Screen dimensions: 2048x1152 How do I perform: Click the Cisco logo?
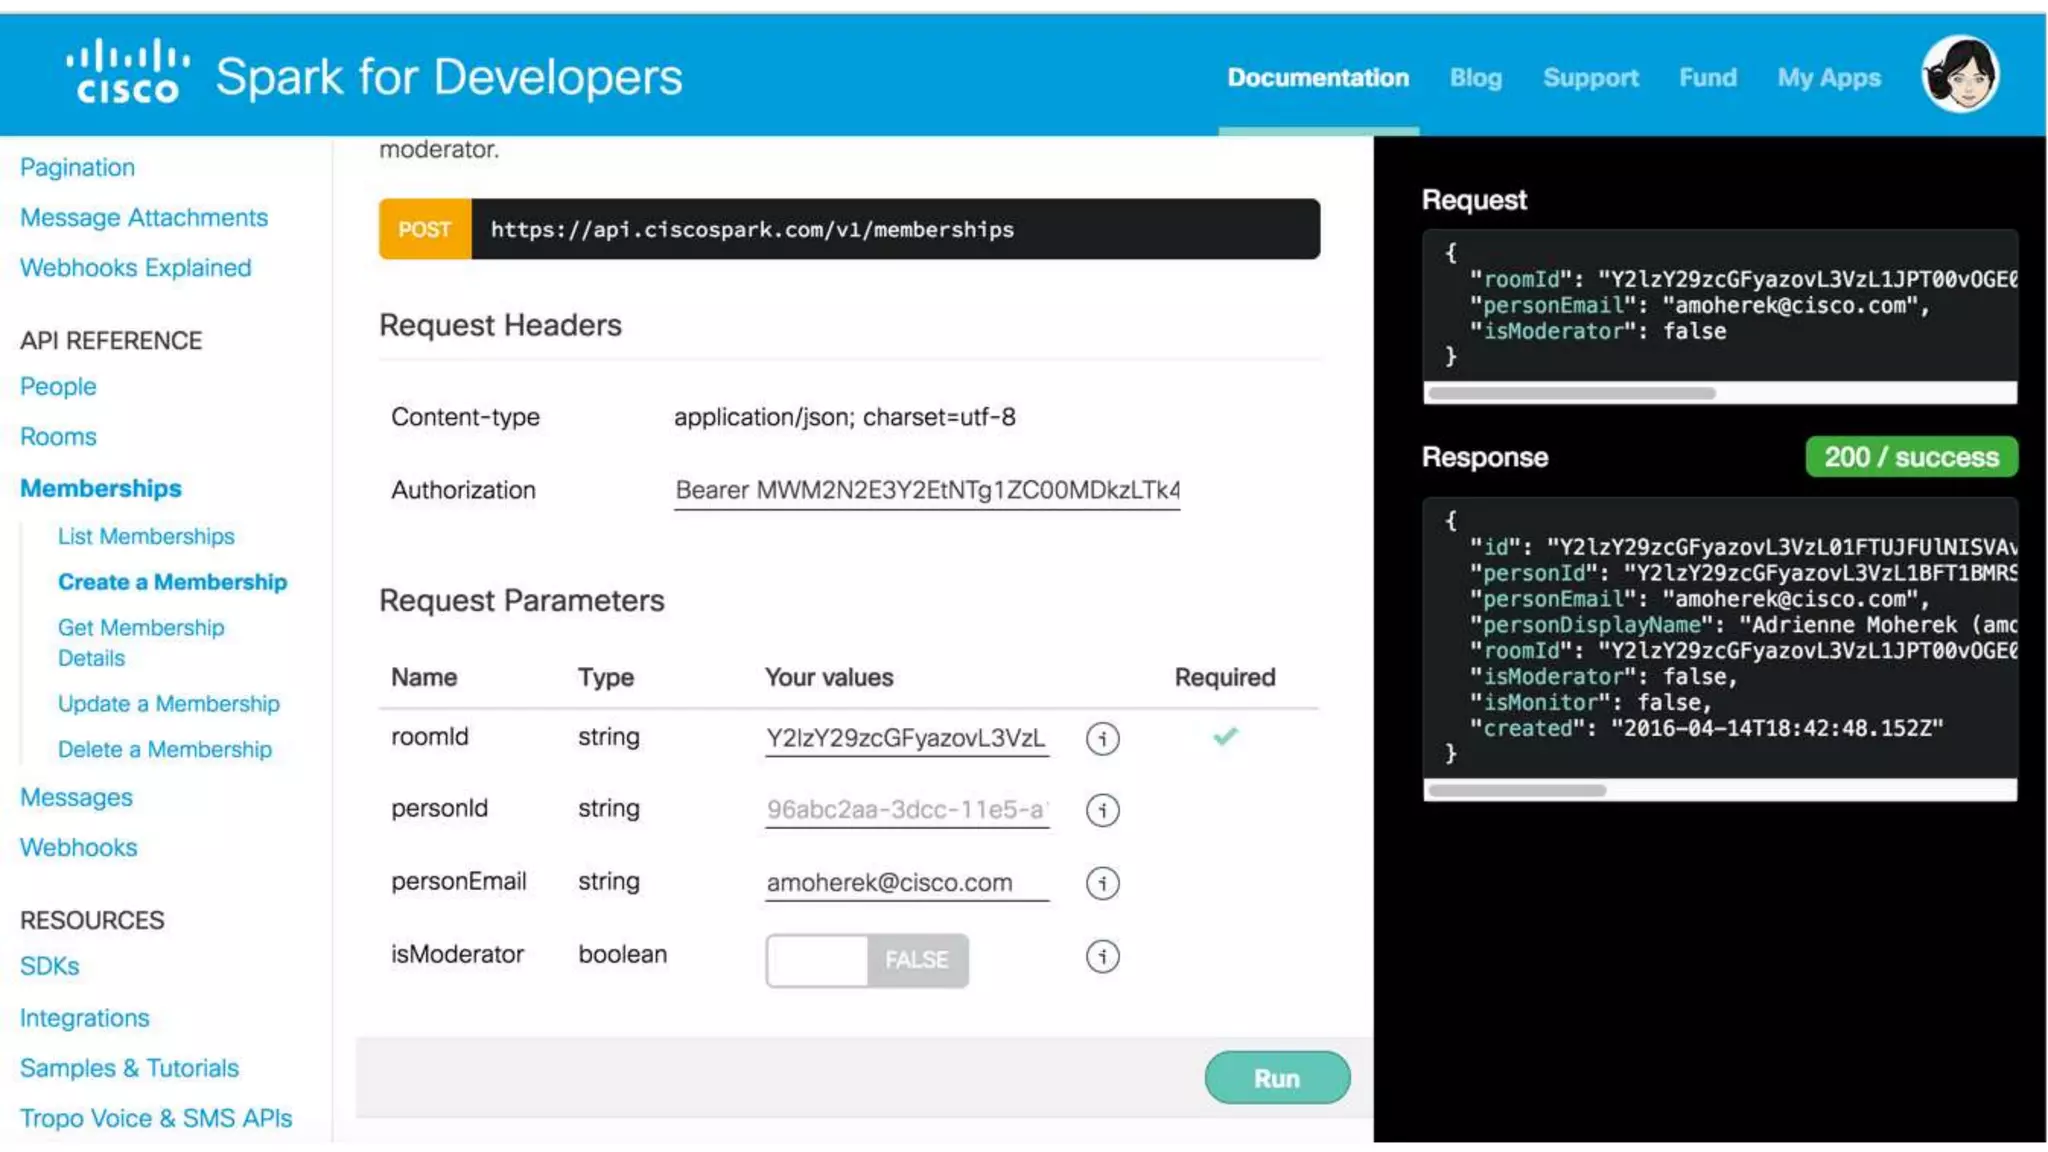click(x=127, y=72)
